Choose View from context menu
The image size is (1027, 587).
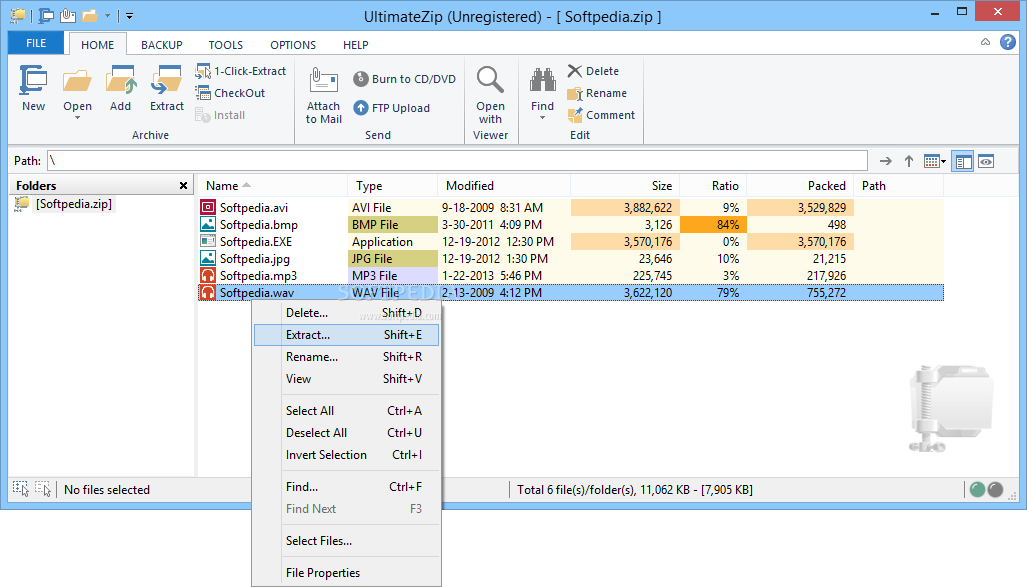coord(346,379)
